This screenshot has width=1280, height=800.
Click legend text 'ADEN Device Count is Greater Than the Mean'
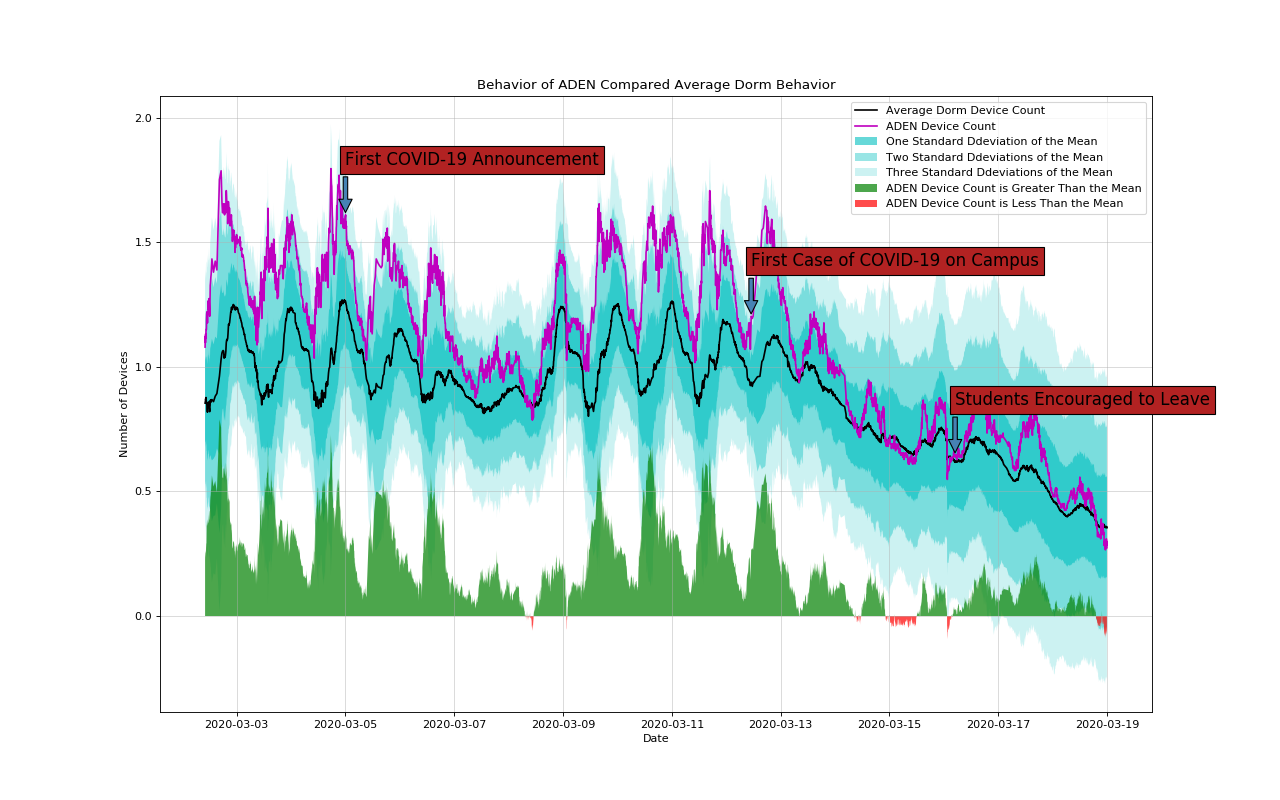1013,188
